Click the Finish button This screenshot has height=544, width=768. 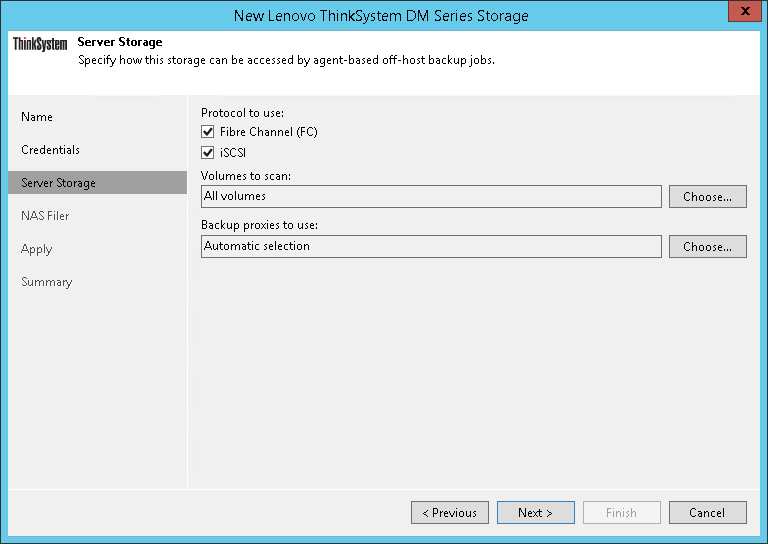pos(622,513)
